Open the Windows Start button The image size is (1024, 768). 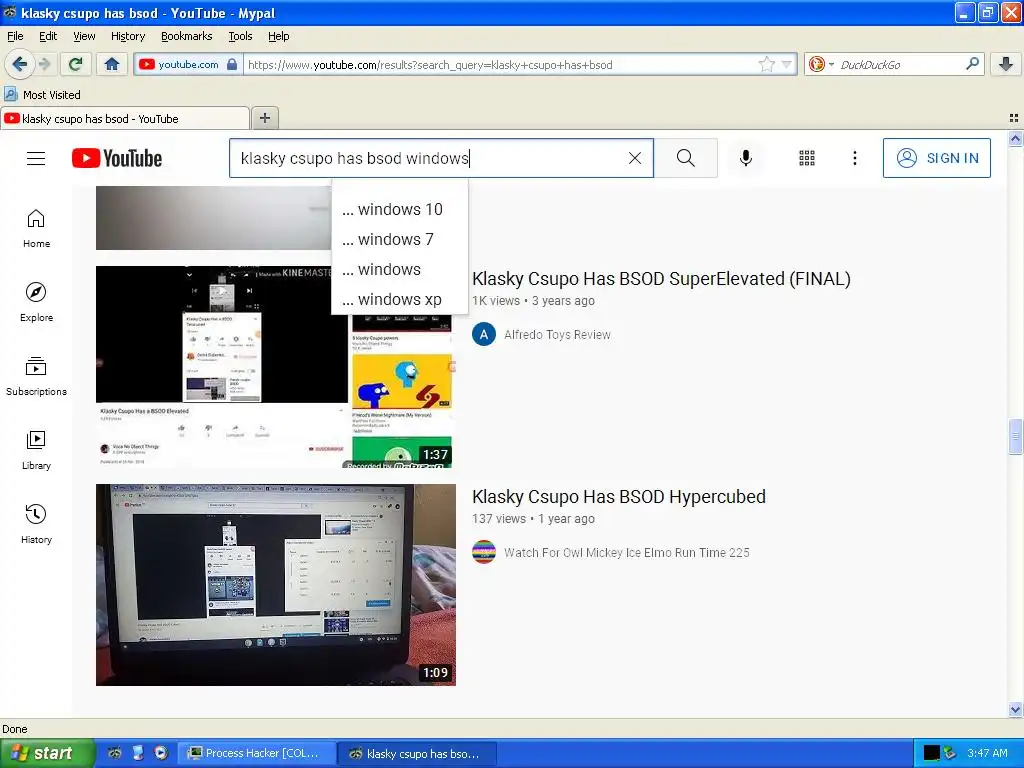(x=46, y=753)
